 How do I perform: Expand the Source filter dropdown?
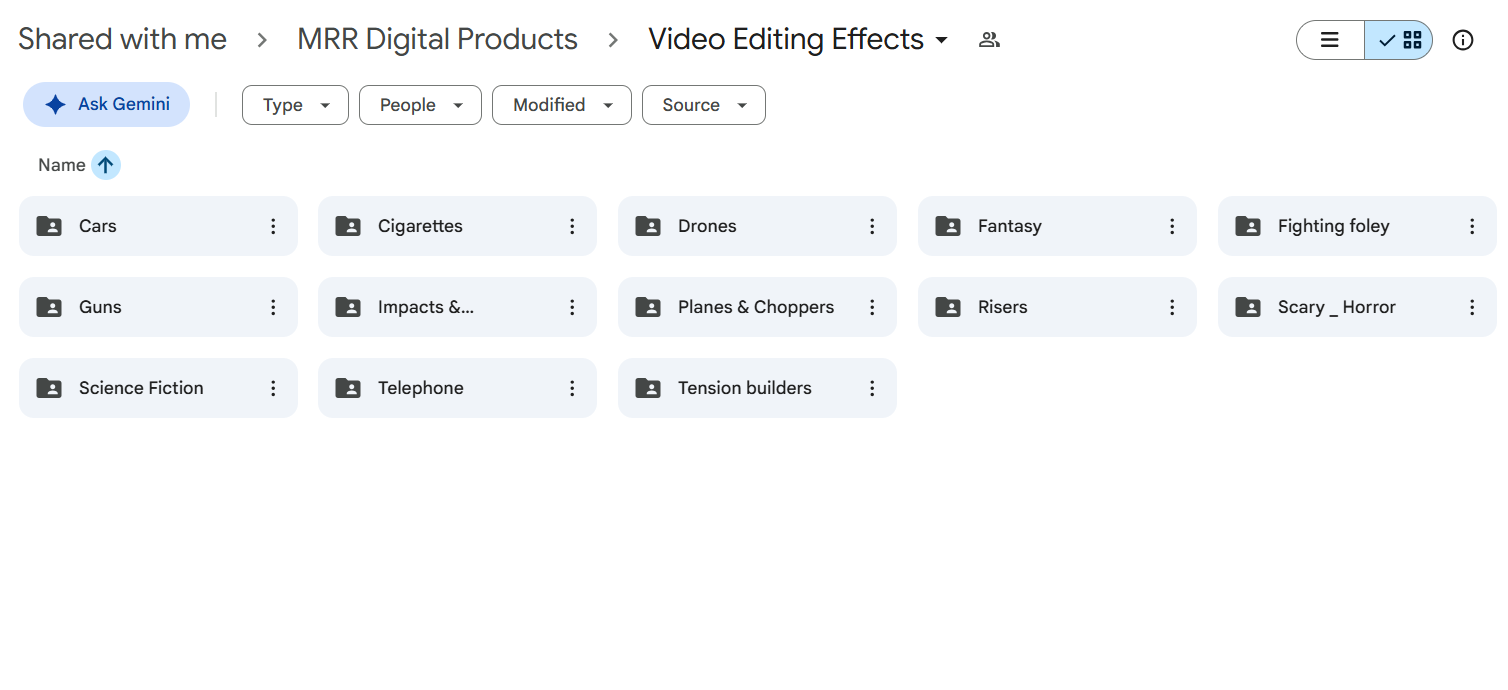[x=704, y=105]
